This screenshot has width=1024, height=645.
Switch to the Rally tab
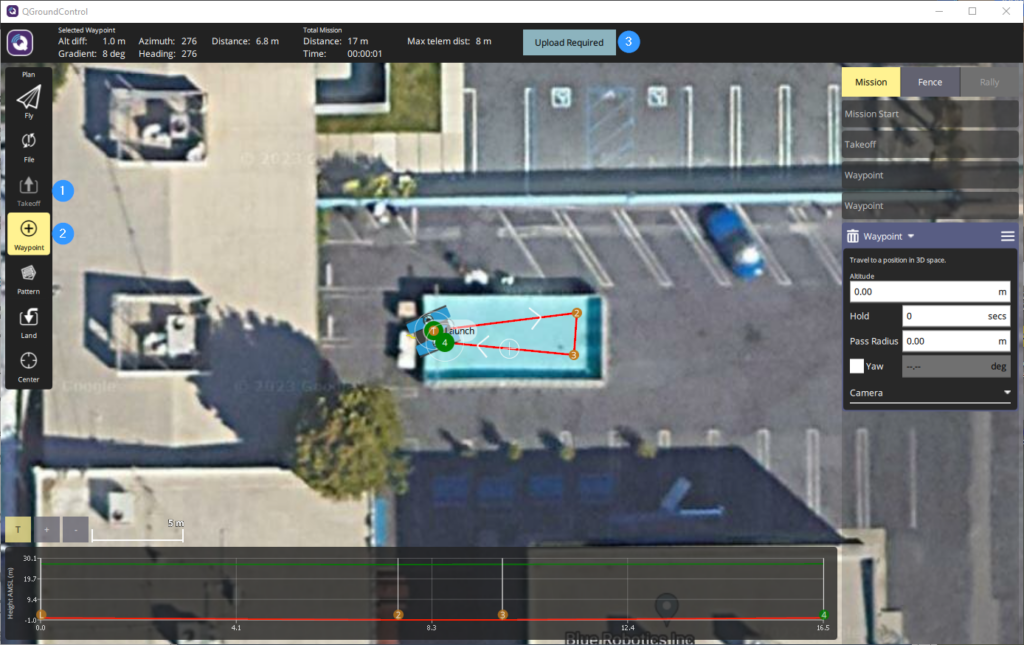(x=989, y=82)
